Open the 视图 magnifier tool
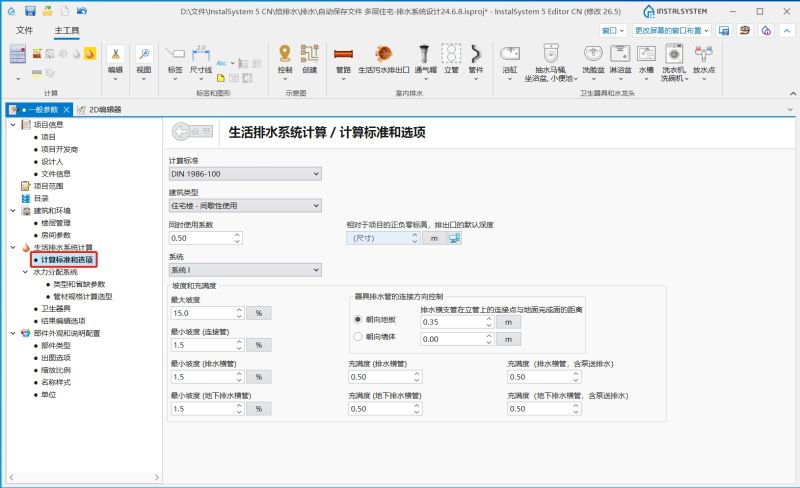The image size is (800, 488). tap(144, 62)
